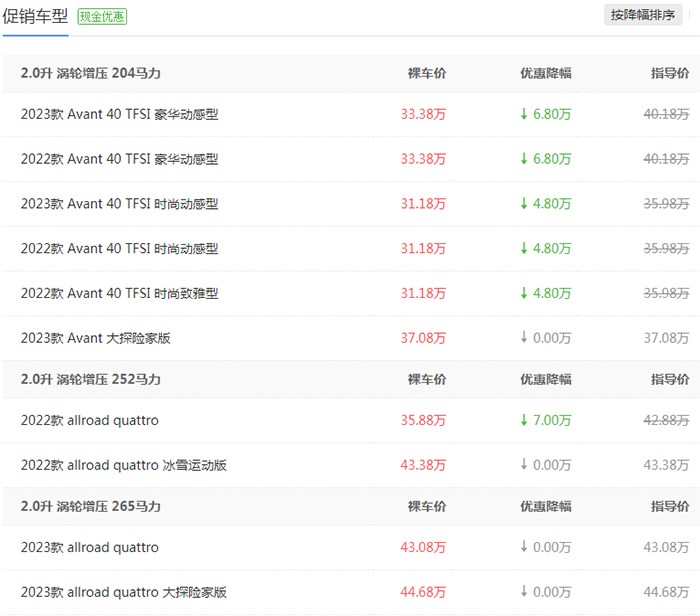Click the red 35.88万 bare car price

click(x=423, y=421)
